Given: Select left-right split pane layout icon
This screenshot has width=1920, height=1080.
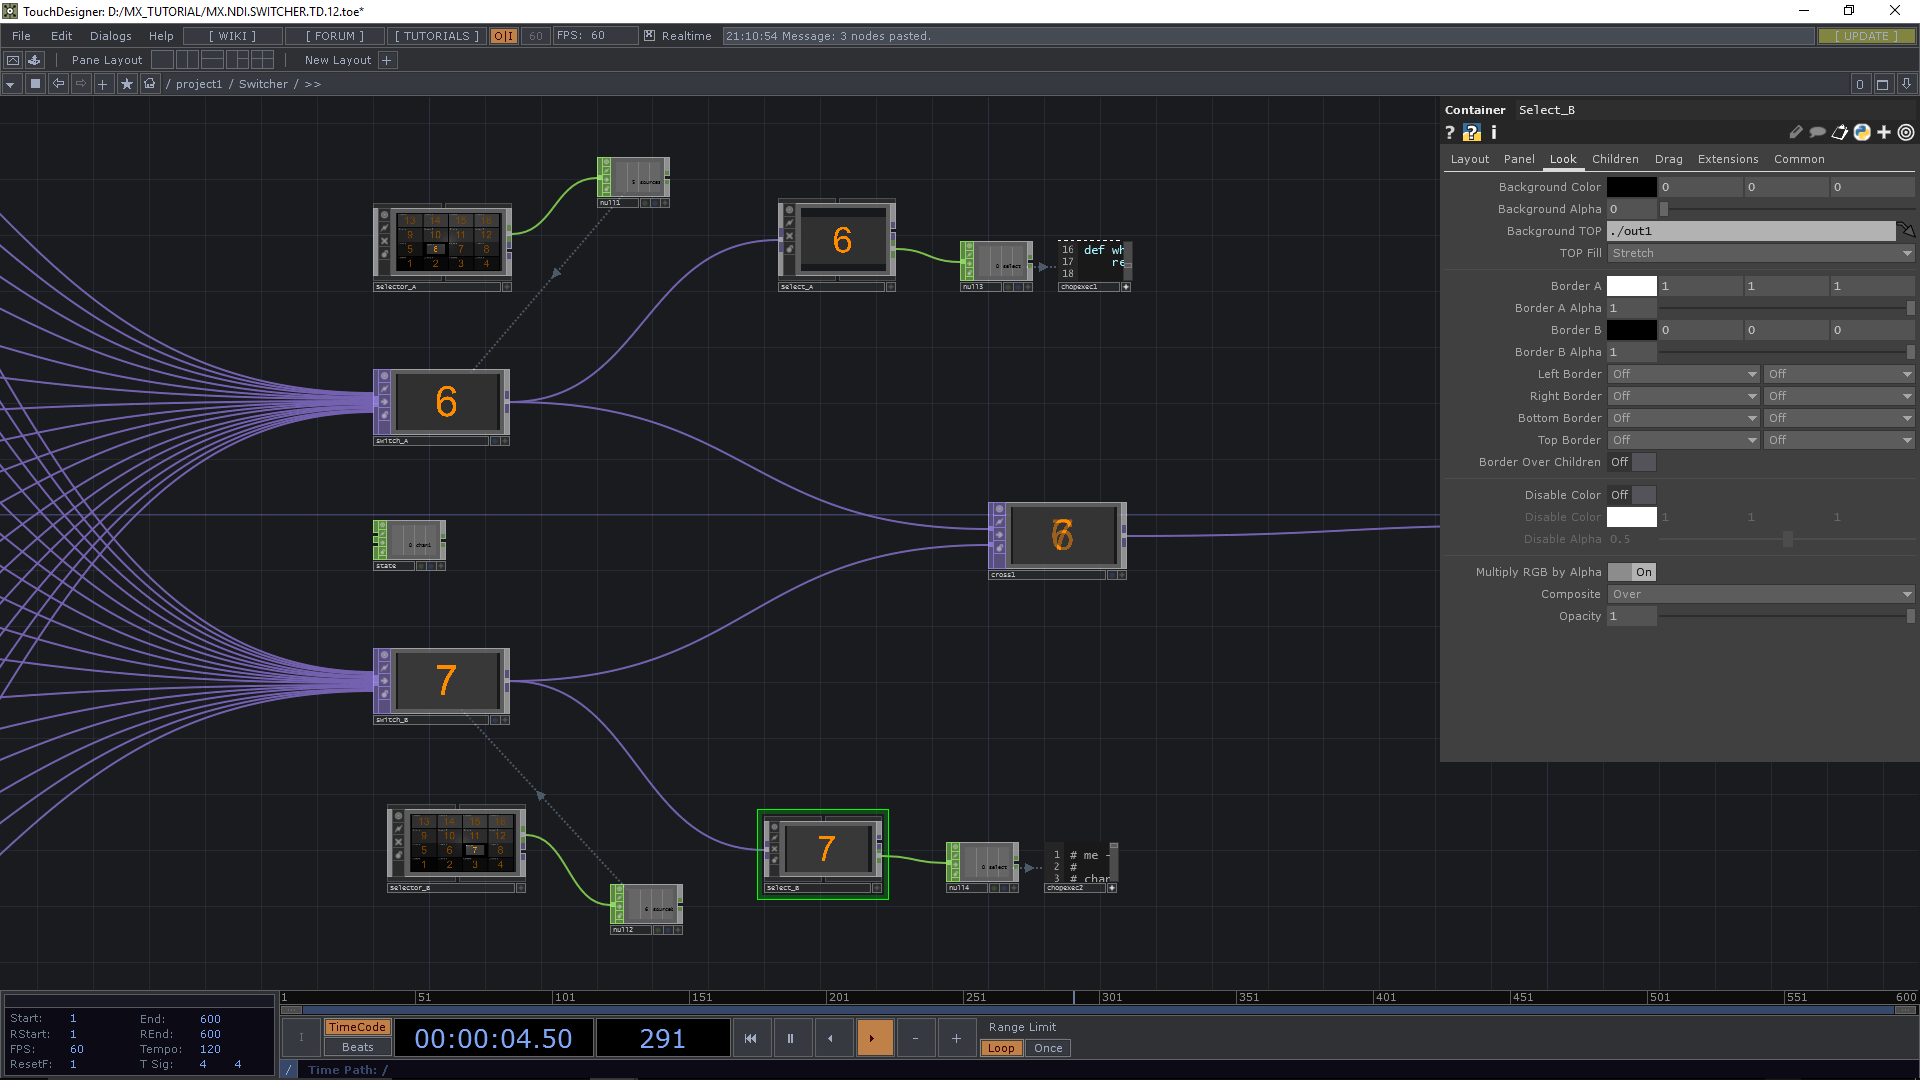Looking at the screenshot, I should (187, 60).
